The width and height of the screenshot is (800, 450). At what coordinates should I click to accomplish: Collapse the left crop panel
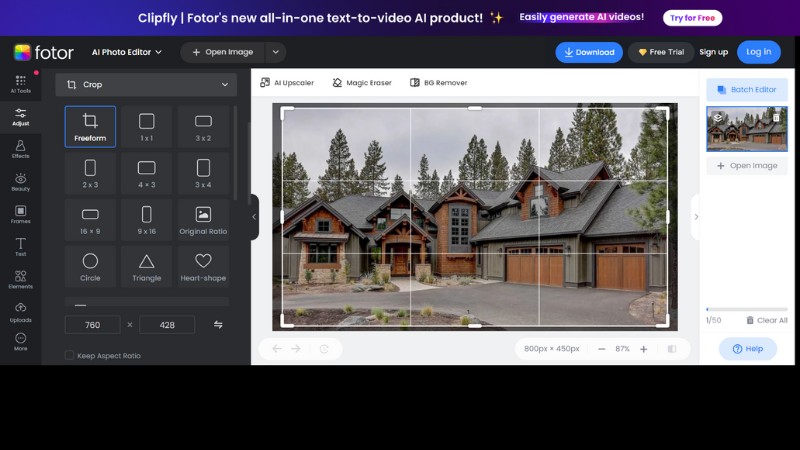[x=254, y=217]
